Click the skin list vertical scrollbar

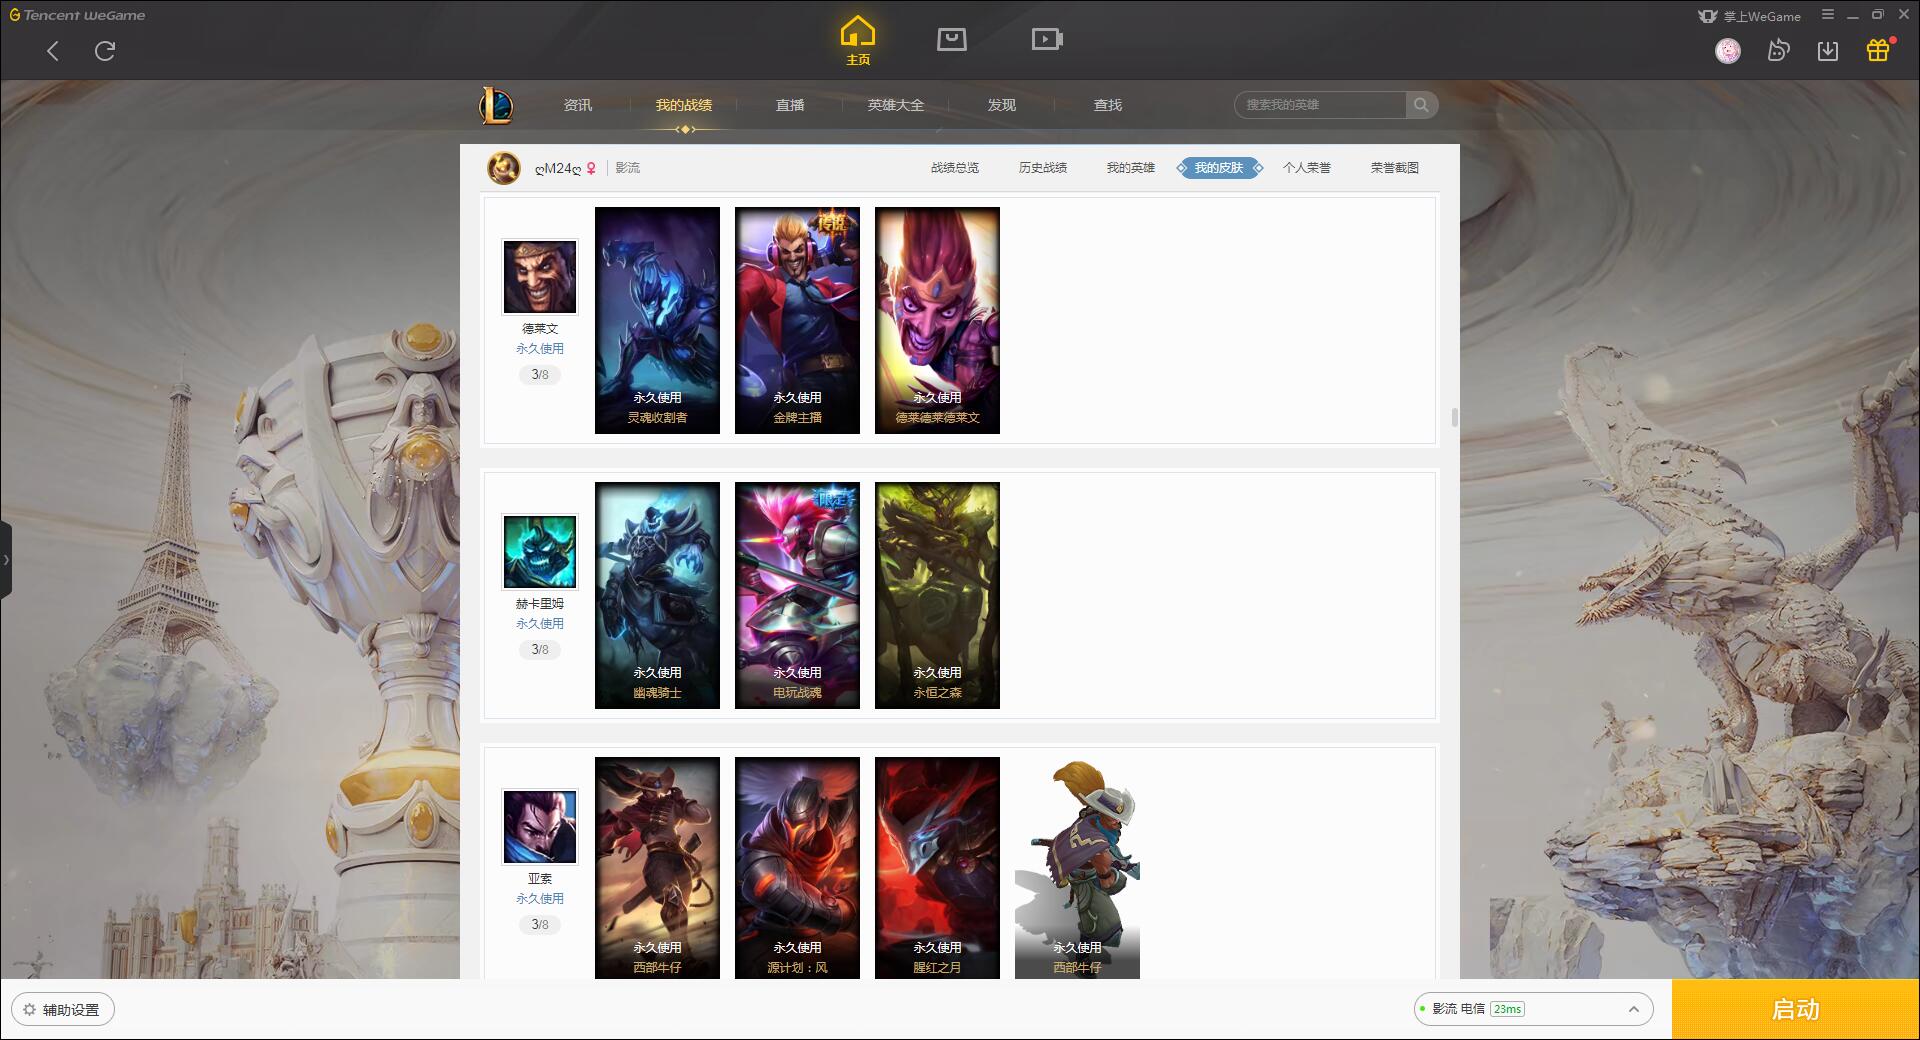(1454, 417)
